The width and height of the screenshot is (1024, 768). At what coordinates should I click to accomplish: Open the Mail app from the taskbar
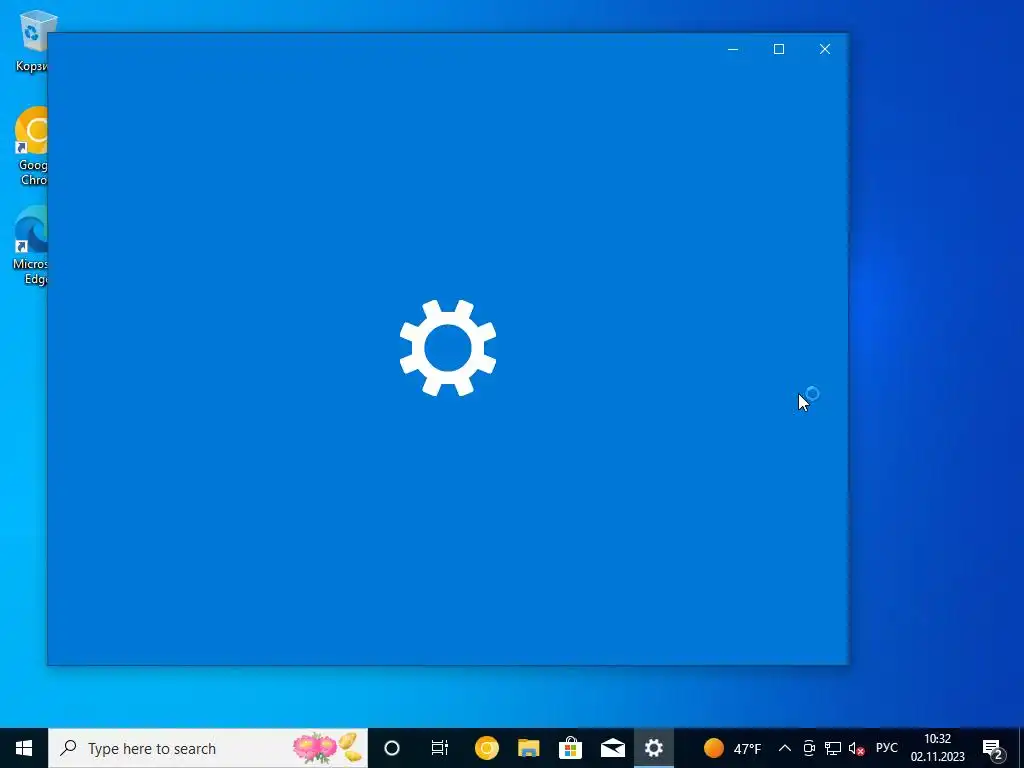click(613, 748)
